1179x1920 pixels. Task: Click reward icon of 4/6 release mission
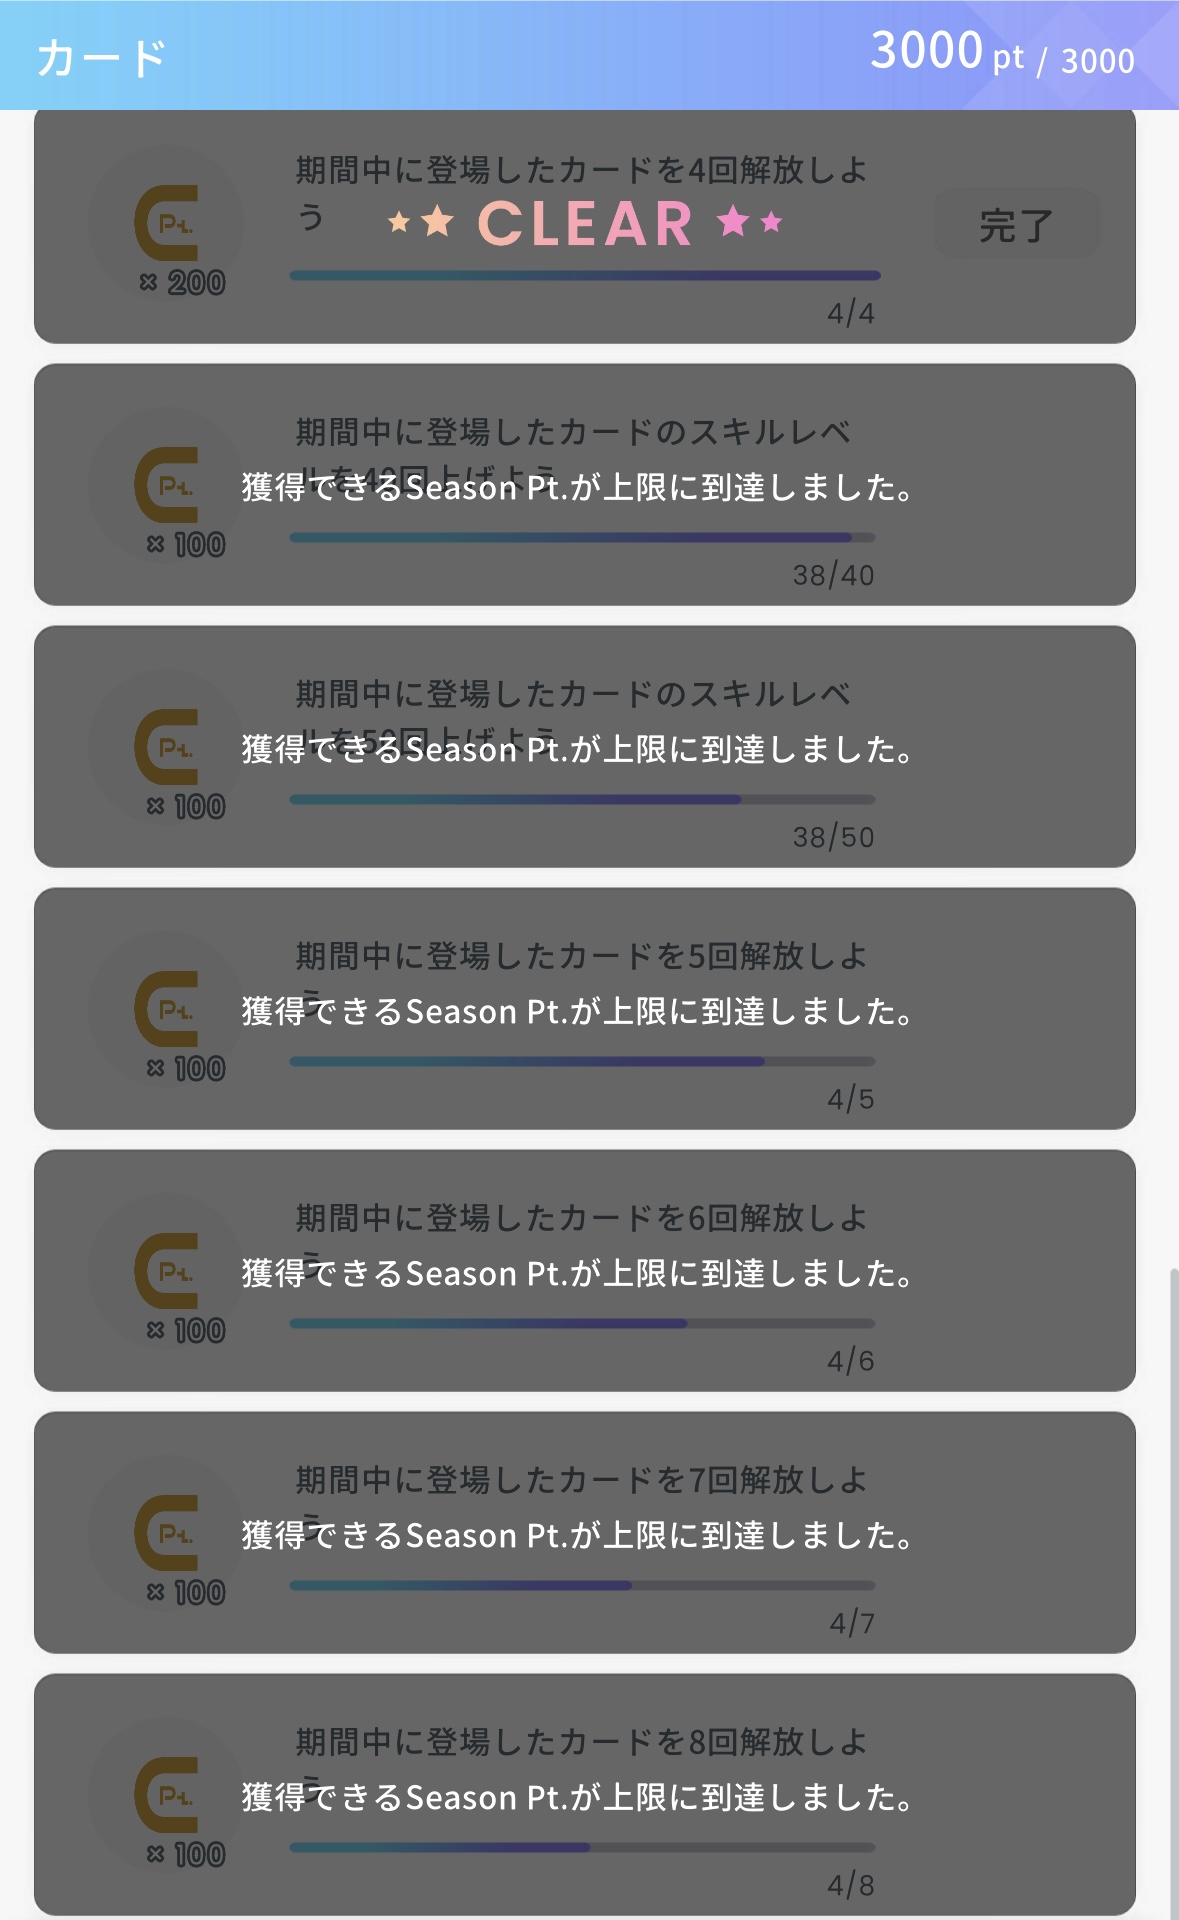click(166, 1271)
